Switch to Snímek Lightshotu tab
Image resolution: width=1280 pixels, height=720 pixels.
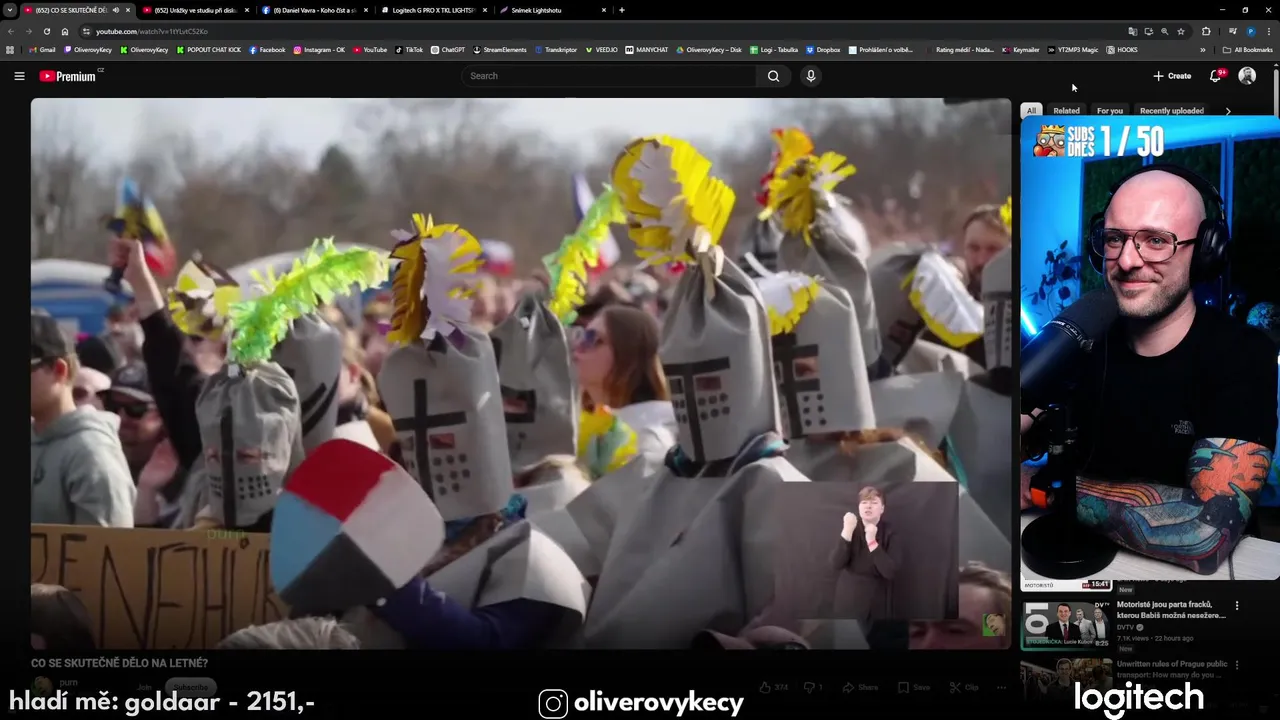tap(553, 10)
